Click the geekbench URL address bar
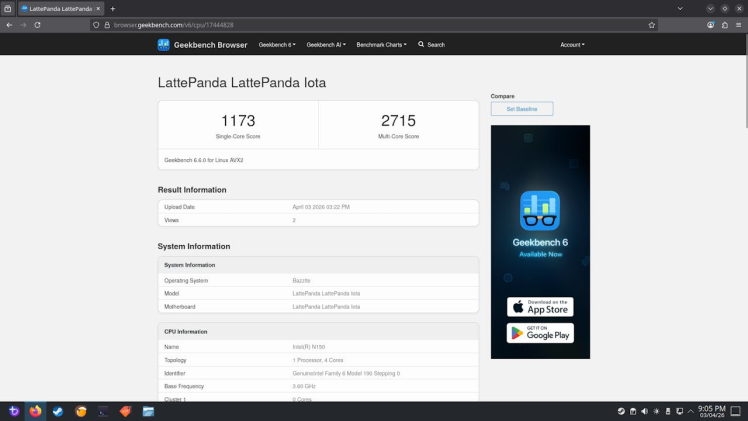This screenshot has height=421, width=748. (372, 25)
